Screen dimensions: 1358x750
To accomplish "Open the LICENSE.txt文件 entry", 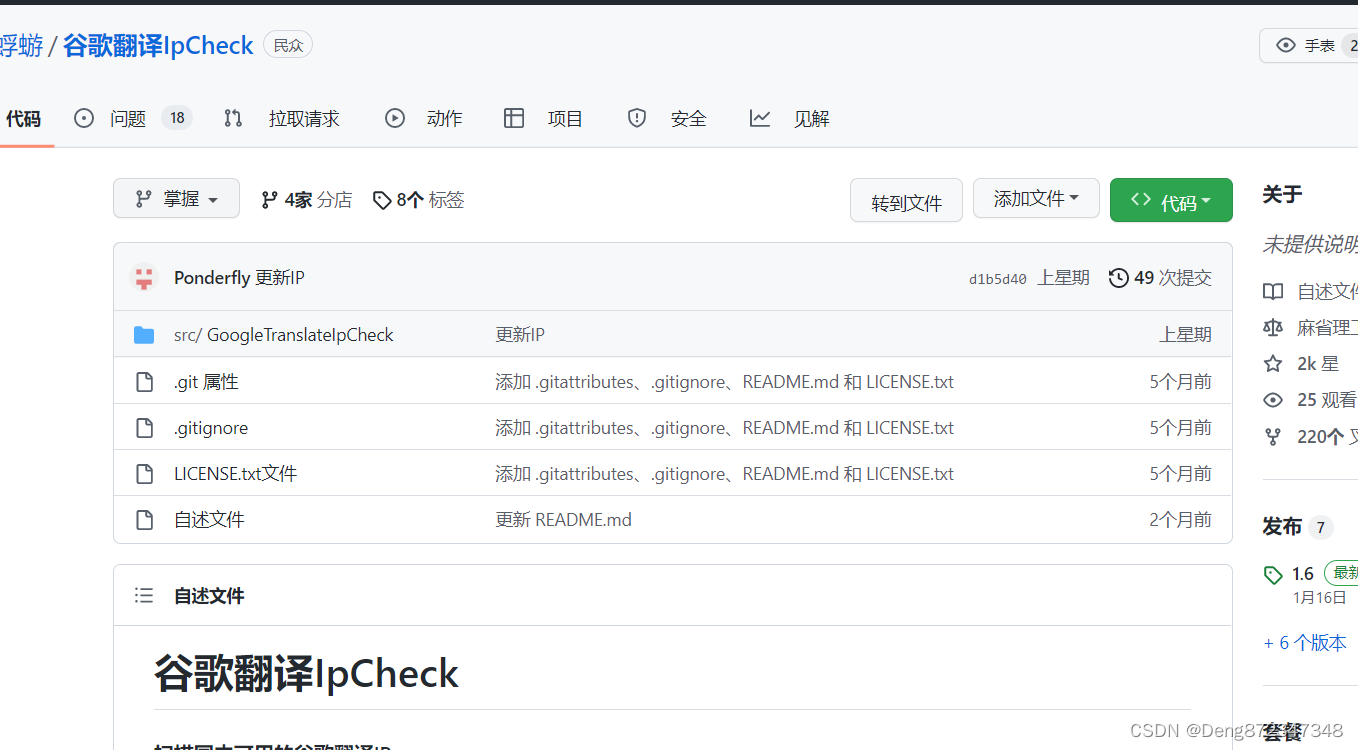I will pos(235,474).
